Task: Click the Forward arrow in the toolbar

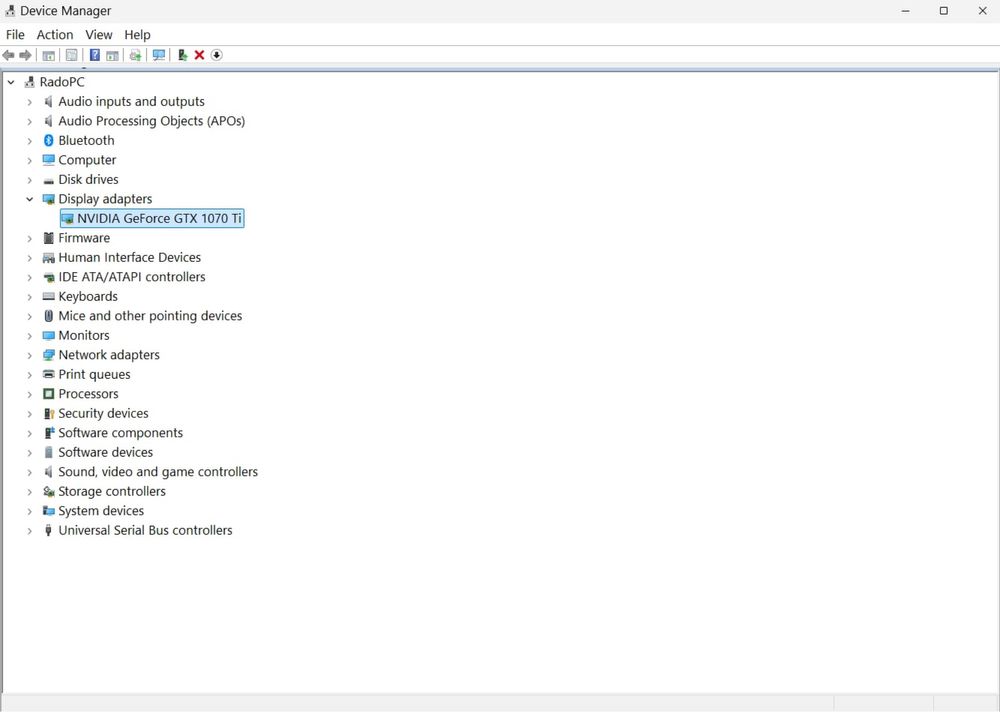Action: [26, 56]
